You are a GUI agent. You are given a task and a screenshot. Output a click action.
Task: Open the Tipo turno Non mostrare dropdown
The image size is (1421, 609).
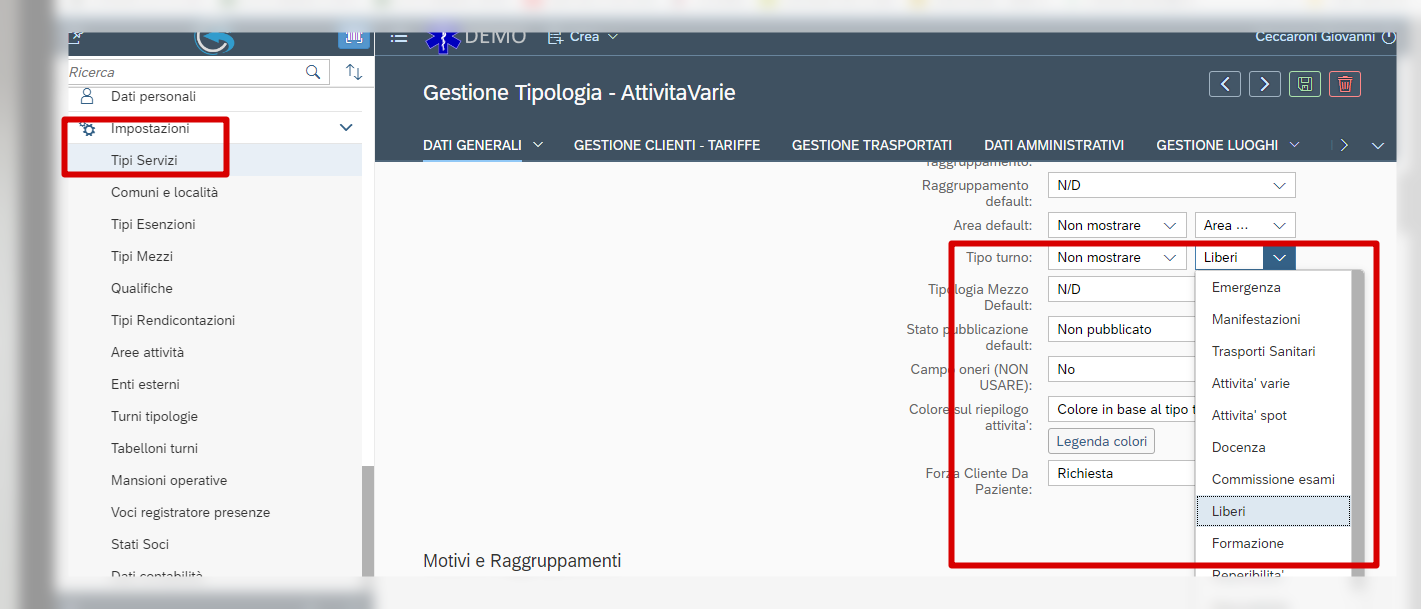[x=1116, y=257]
